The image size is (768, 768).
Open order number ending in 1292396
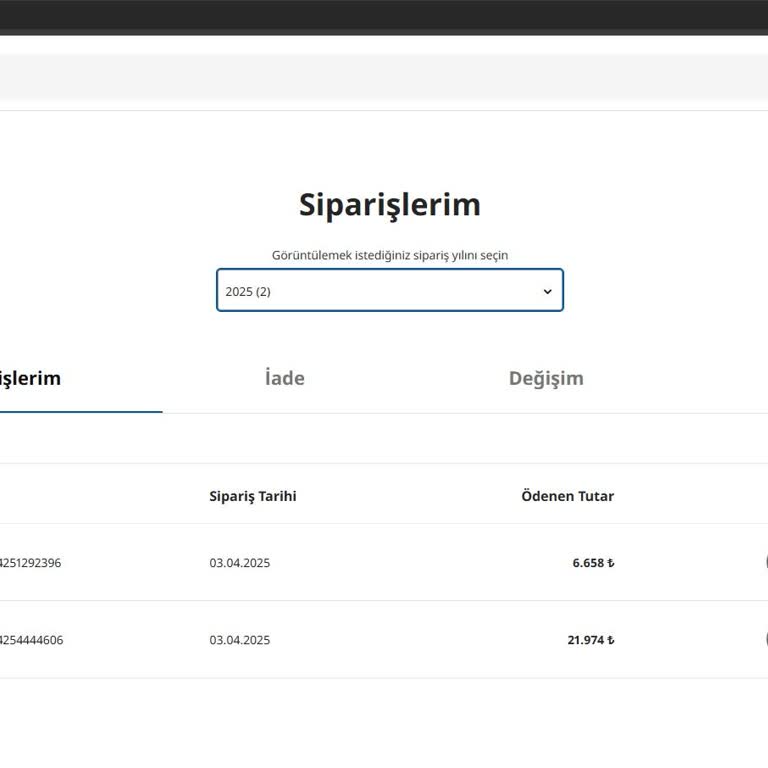point(30,563)
